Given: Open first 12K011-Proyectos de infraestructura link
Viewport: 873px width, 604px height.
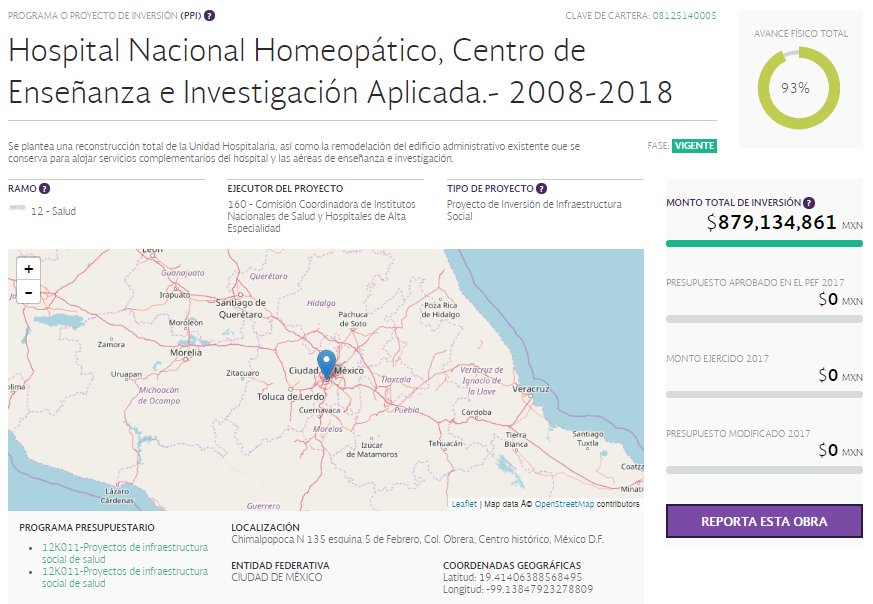Looking at the screenshot, I should tap(125, 553).
